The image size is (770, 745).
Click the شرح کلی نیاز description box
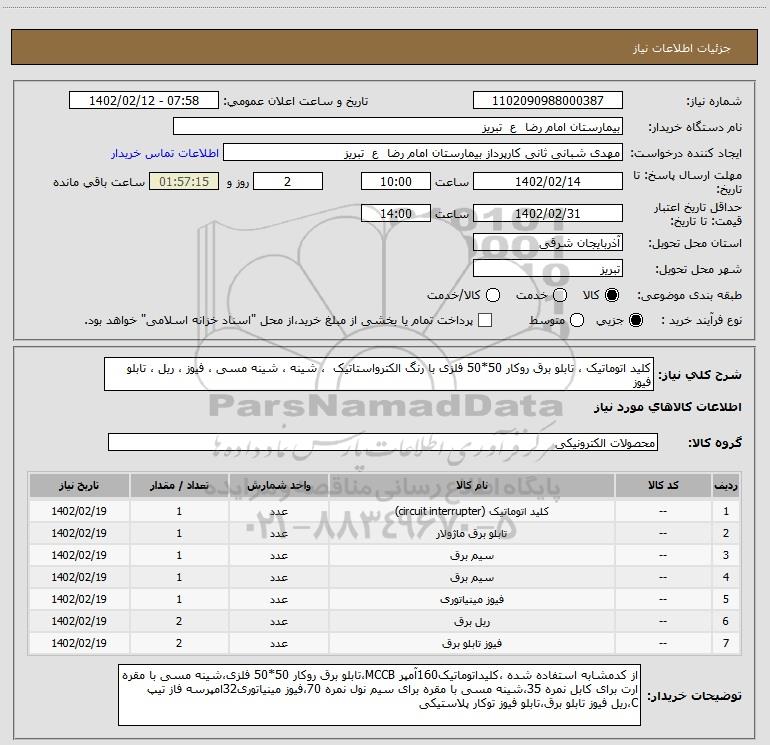tap(379, 374)
